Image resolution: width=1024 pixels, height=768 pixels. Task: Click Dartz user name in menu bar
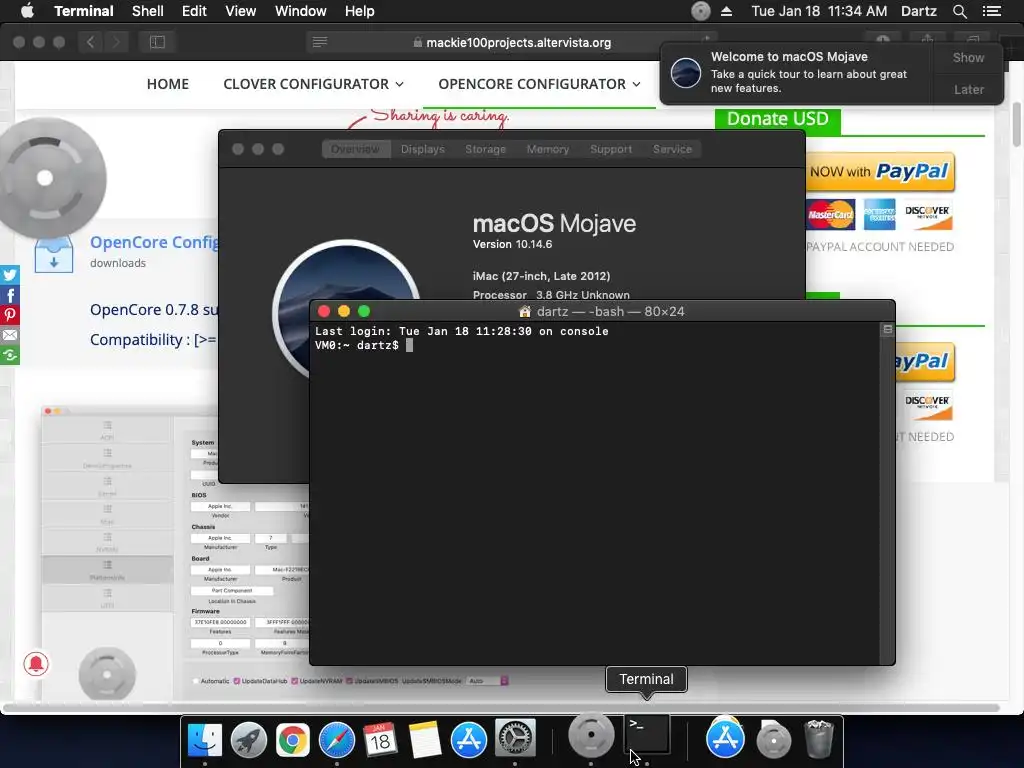pyautogui.click(x=918, y=11)
